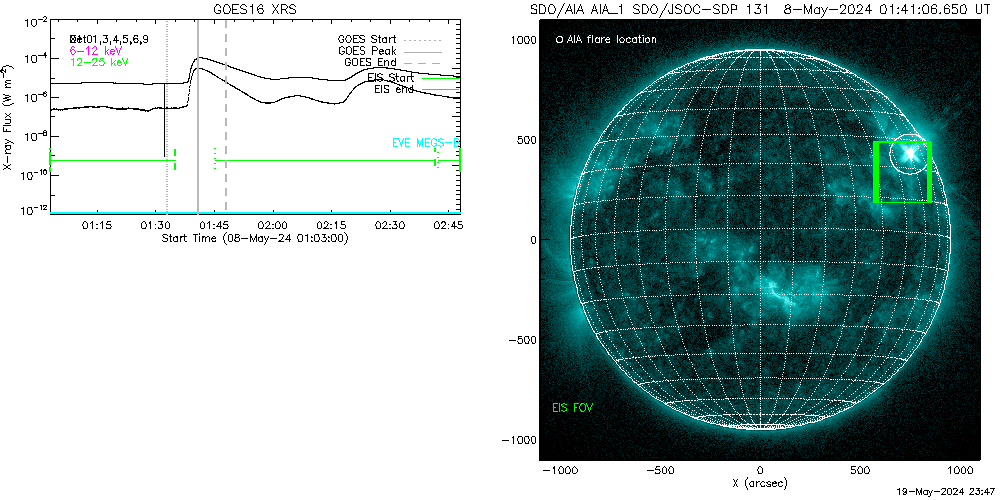Click the 1000 tick on the solar Y axis
This screenshot has height=500, width=1000.
tap(524, 40)
